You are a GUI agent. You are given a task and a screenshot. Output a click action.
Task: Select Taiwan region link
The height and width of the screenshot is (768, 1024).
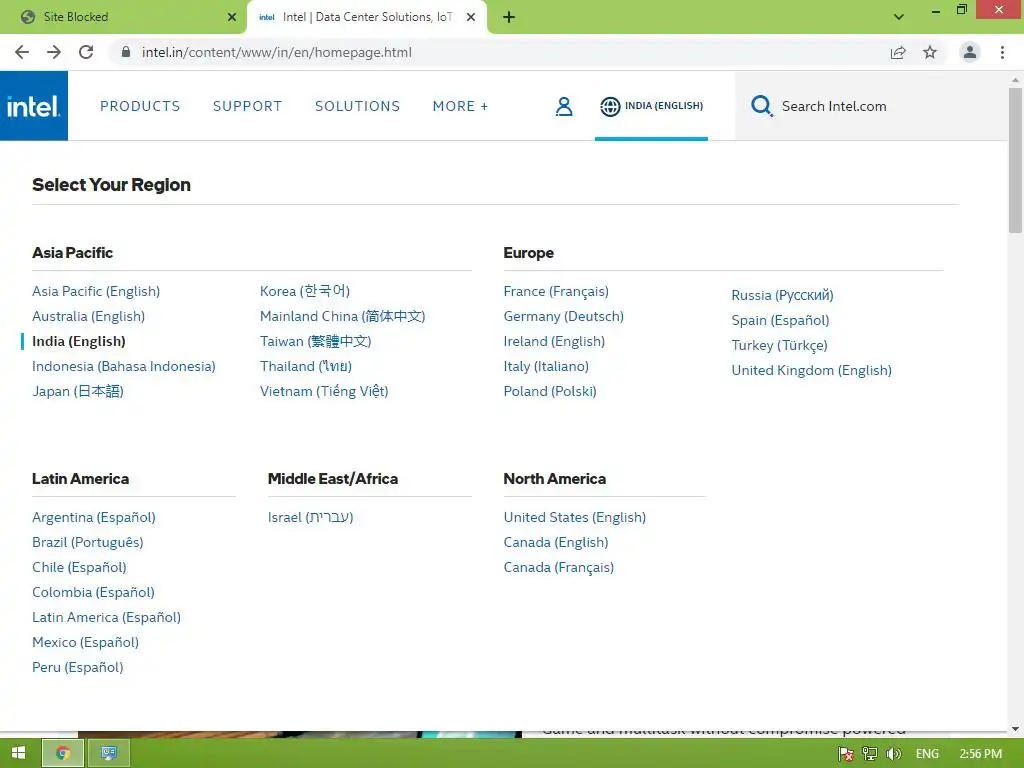pos(315,341)
